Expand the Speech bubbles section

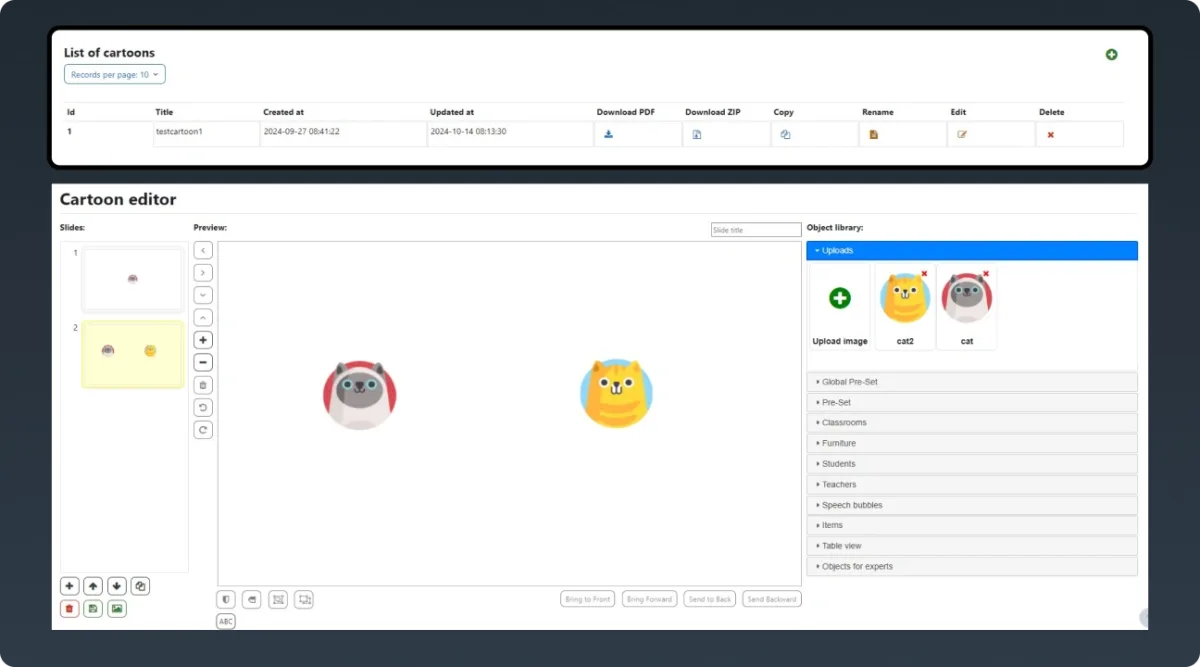coord(972,505)
